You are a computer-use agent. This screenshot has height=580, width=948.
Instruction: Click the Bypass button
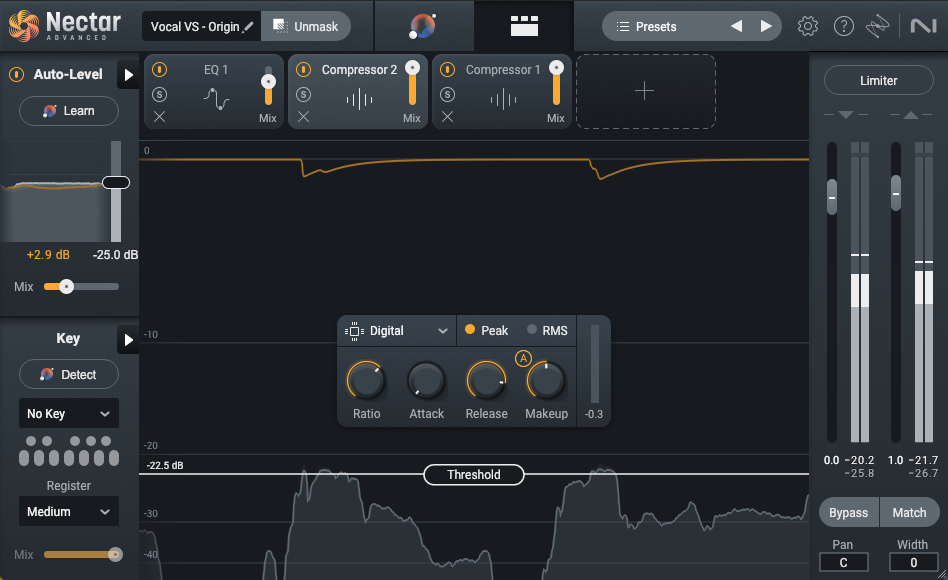pyautogui.click(x=848, y=513)
